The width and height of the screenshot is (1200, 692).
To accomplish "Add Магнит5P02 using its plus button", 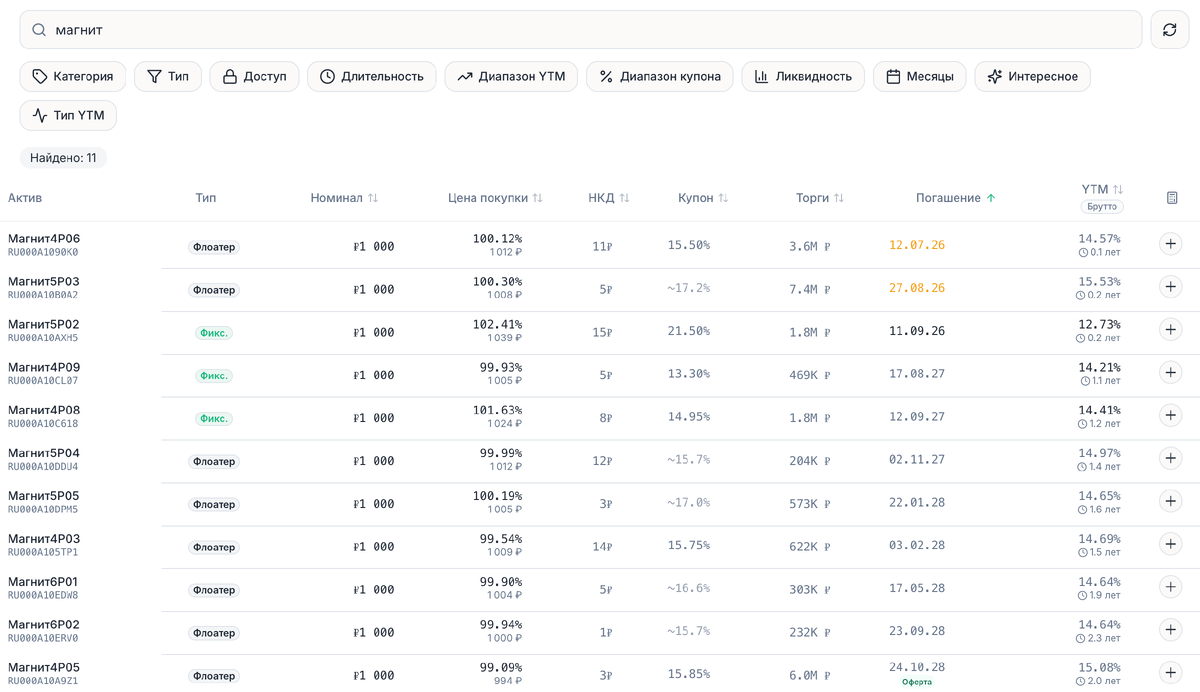I will (1171, 330).
